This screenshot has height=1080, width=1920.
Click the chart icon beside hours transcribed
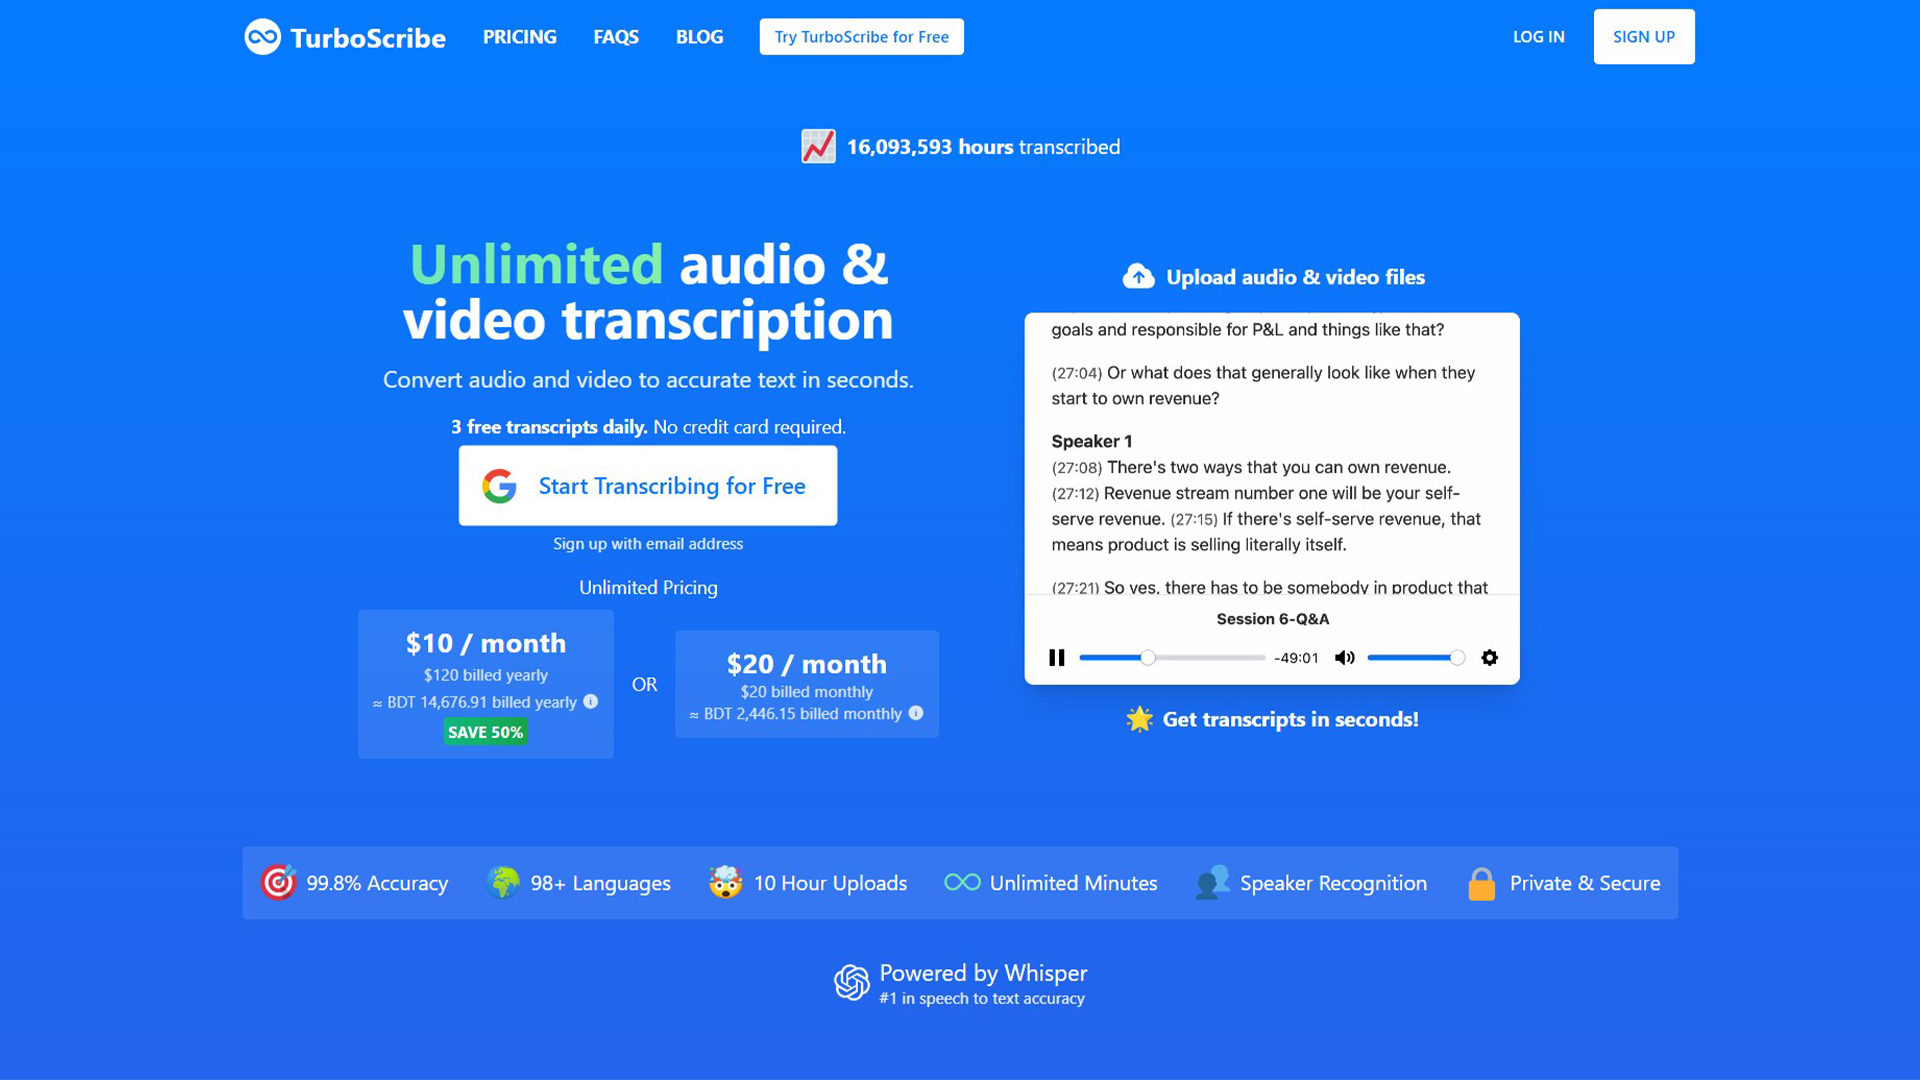click(818, 146)
